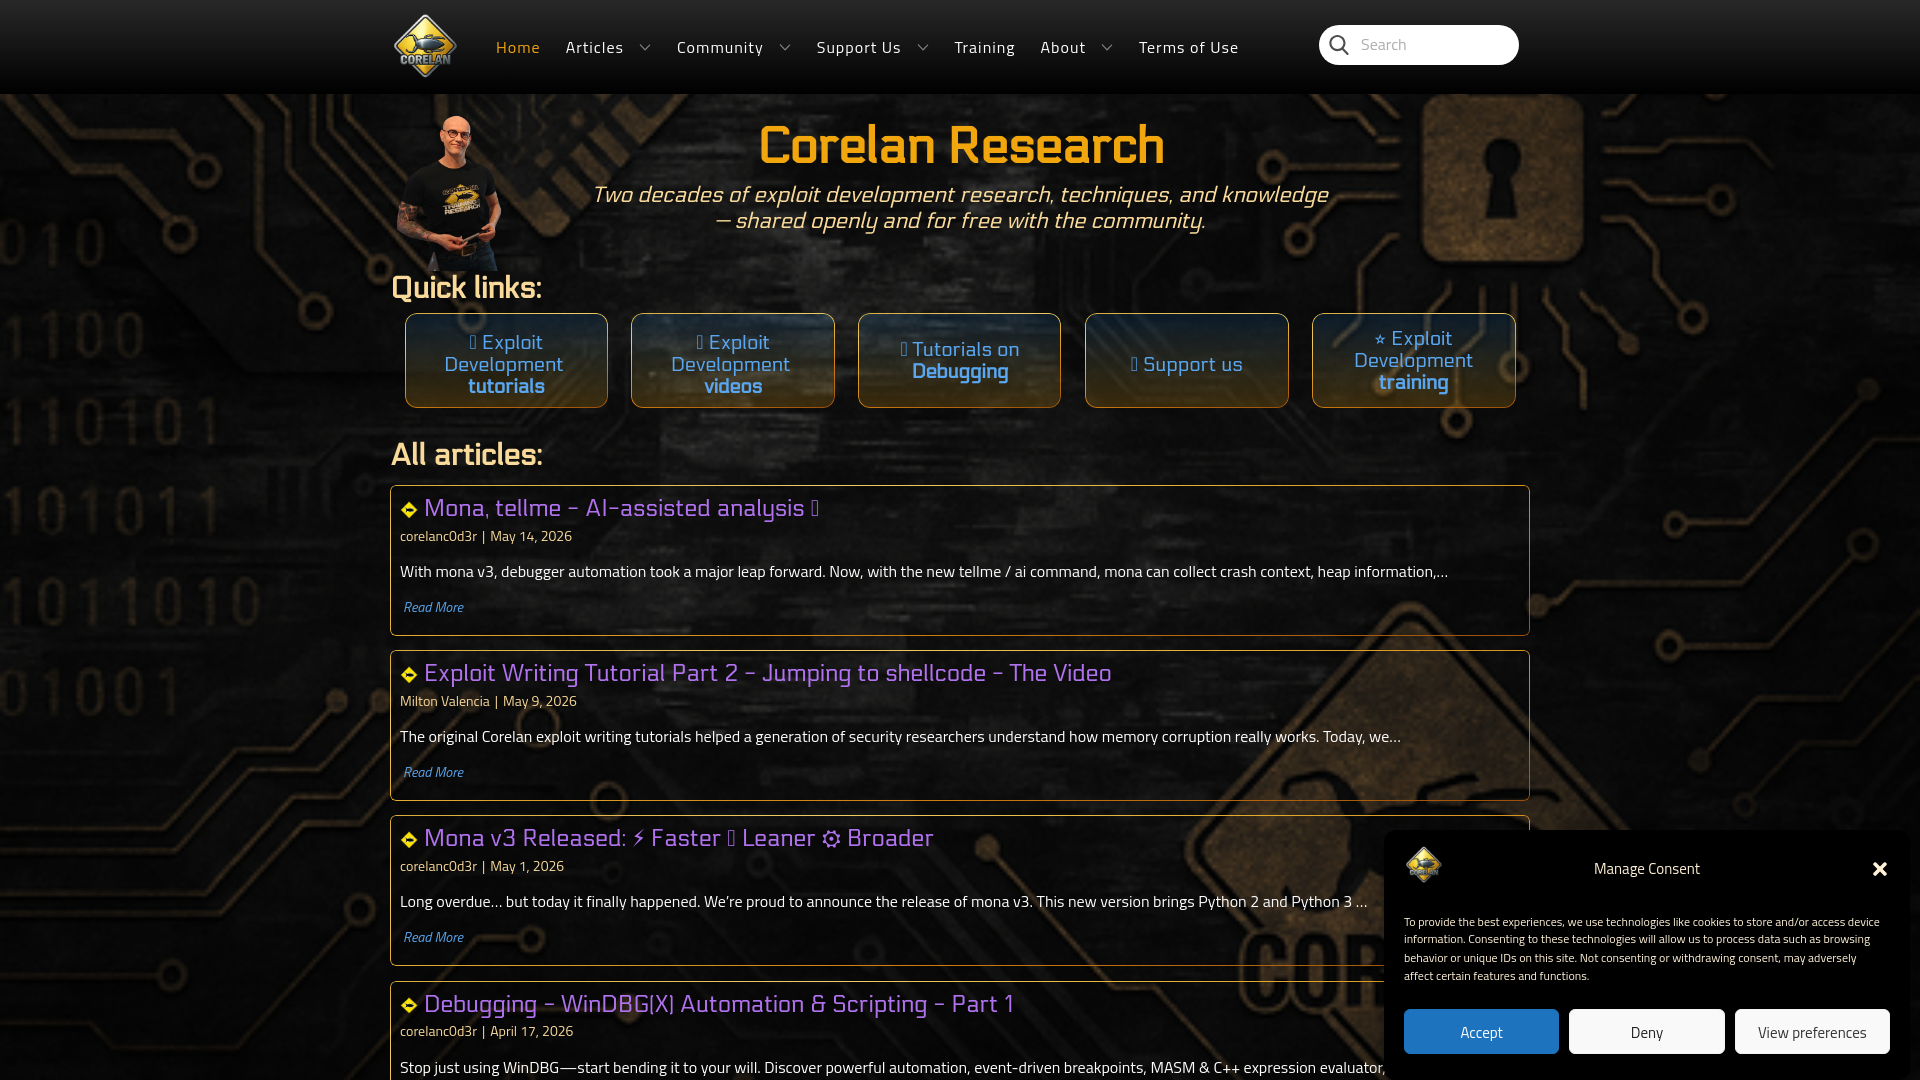Open Exploit Development tutorials quick link
Viewport: 1920px width, 1080px height.
click(x=506, y=361)
